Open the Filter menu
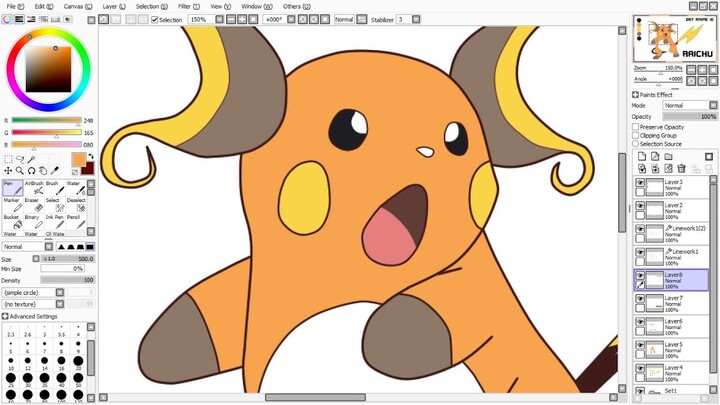Image resolution: width=720 pixels, height=405 pixels. click(189, 6)
